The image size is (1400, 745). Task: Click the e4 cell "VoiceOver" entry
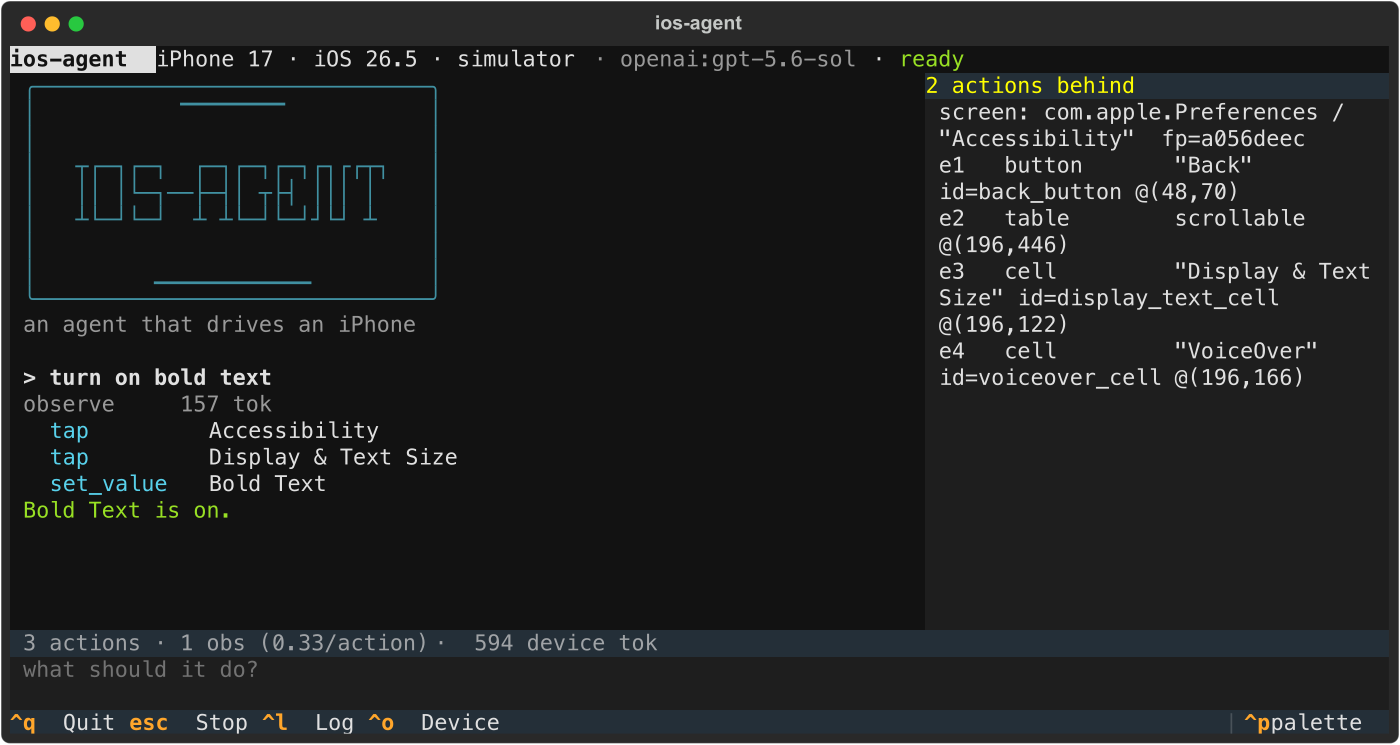1129,364
